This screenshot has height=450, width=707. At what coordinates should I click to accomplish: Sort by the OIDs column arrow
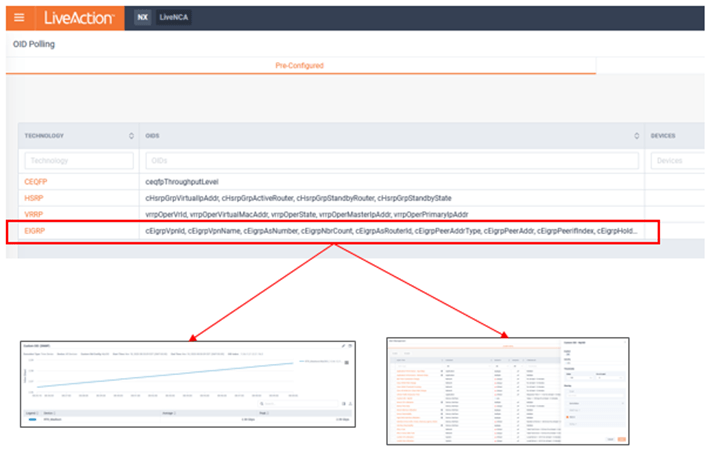(x=636, y=136)
